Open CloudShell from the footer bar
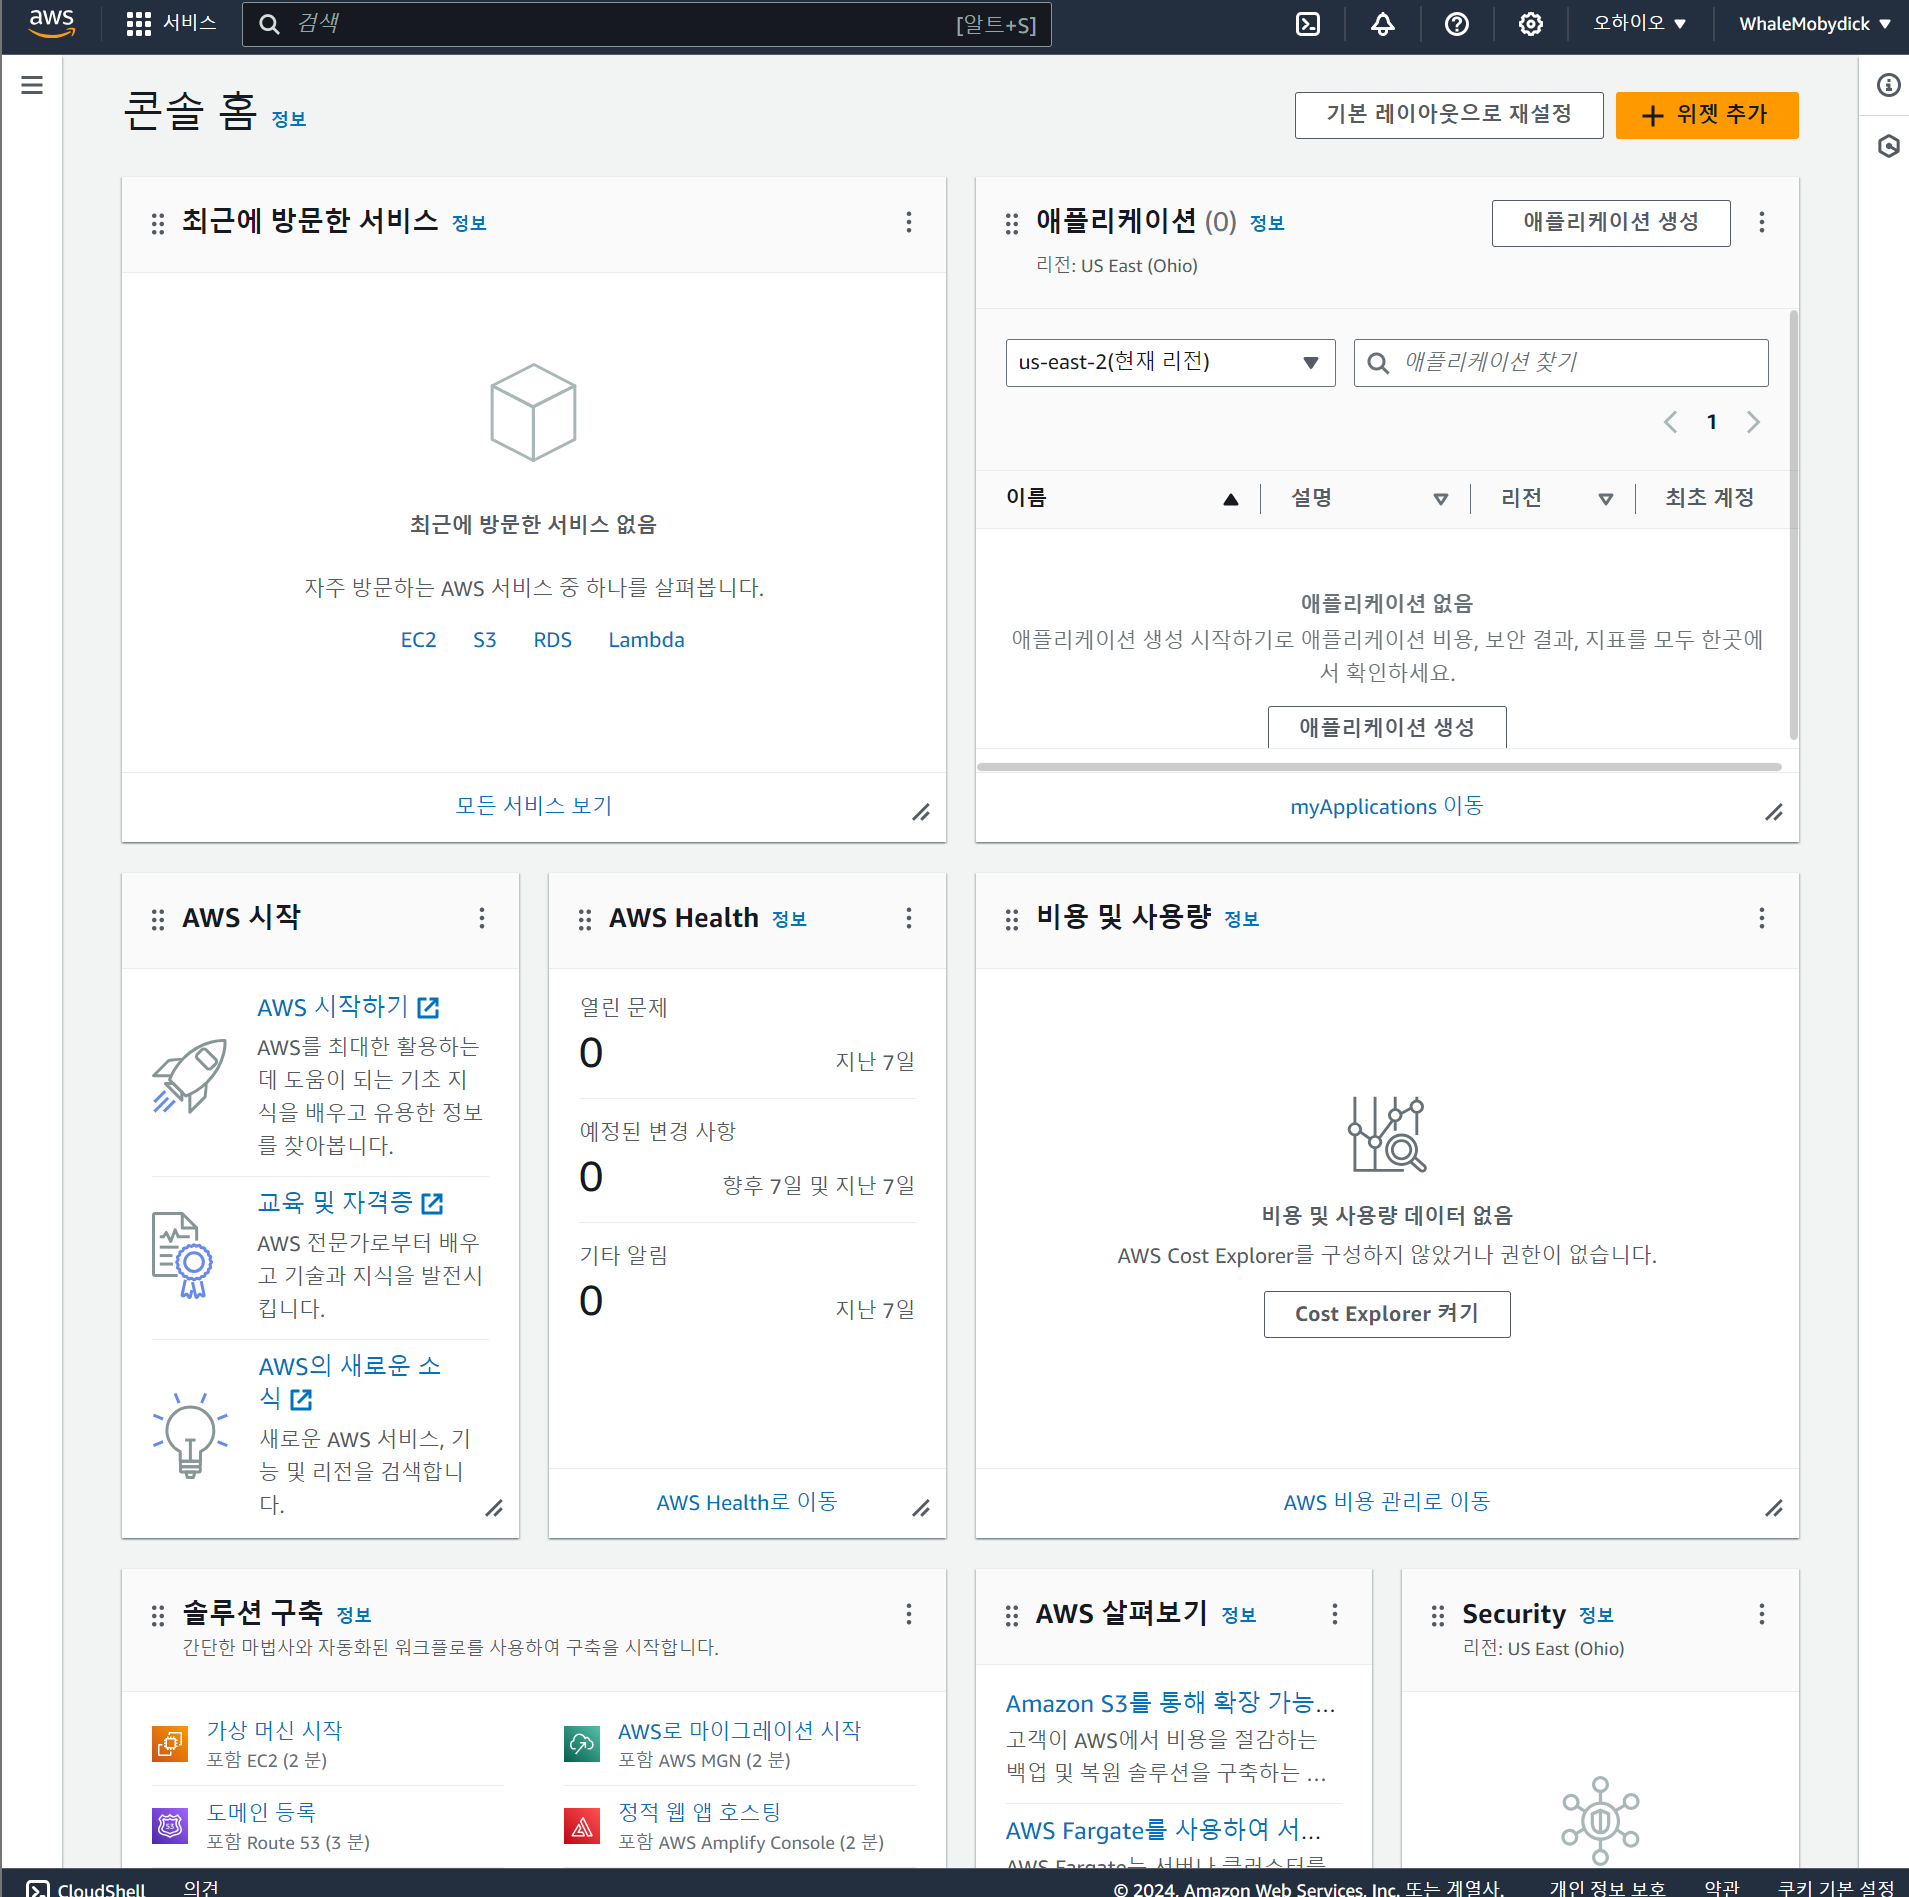Image resolution: width=1909 pixels, height=1897 pixels. click(86, 1888)
